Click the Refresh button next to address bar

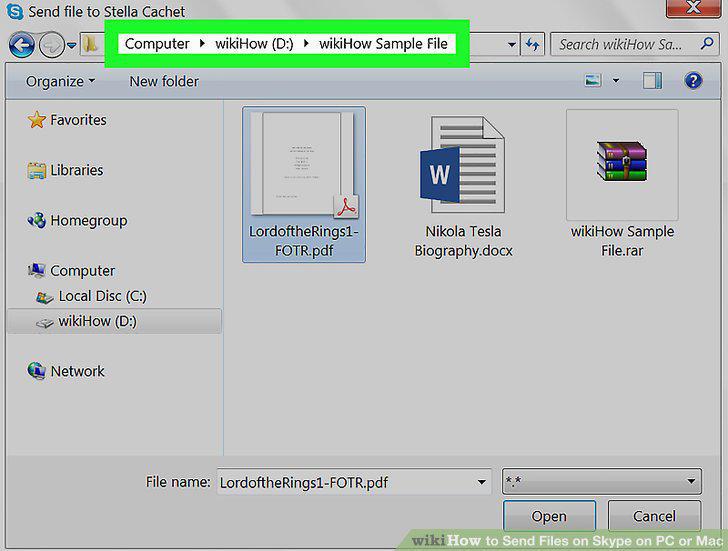[533, 45]
